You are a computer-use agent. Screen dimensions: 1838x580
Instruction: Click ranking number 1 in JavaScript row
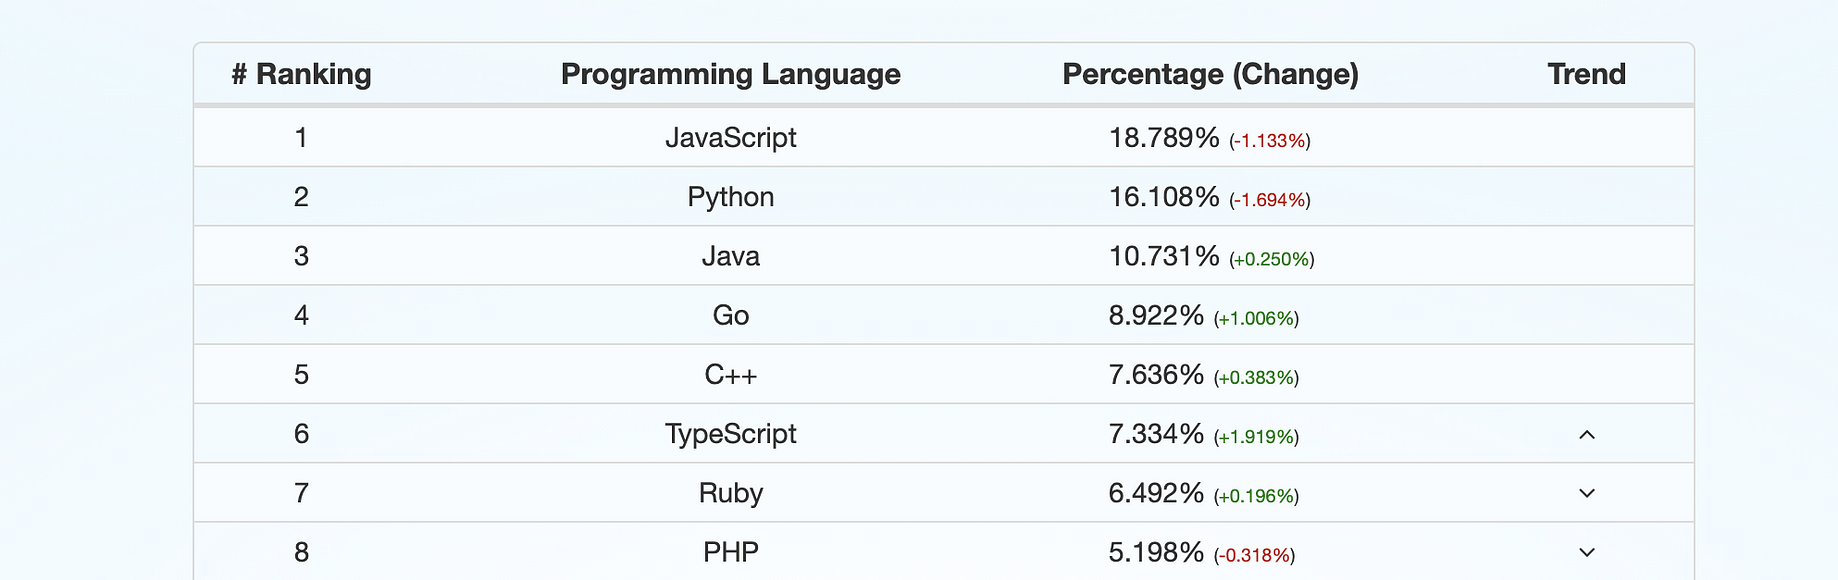301,137
